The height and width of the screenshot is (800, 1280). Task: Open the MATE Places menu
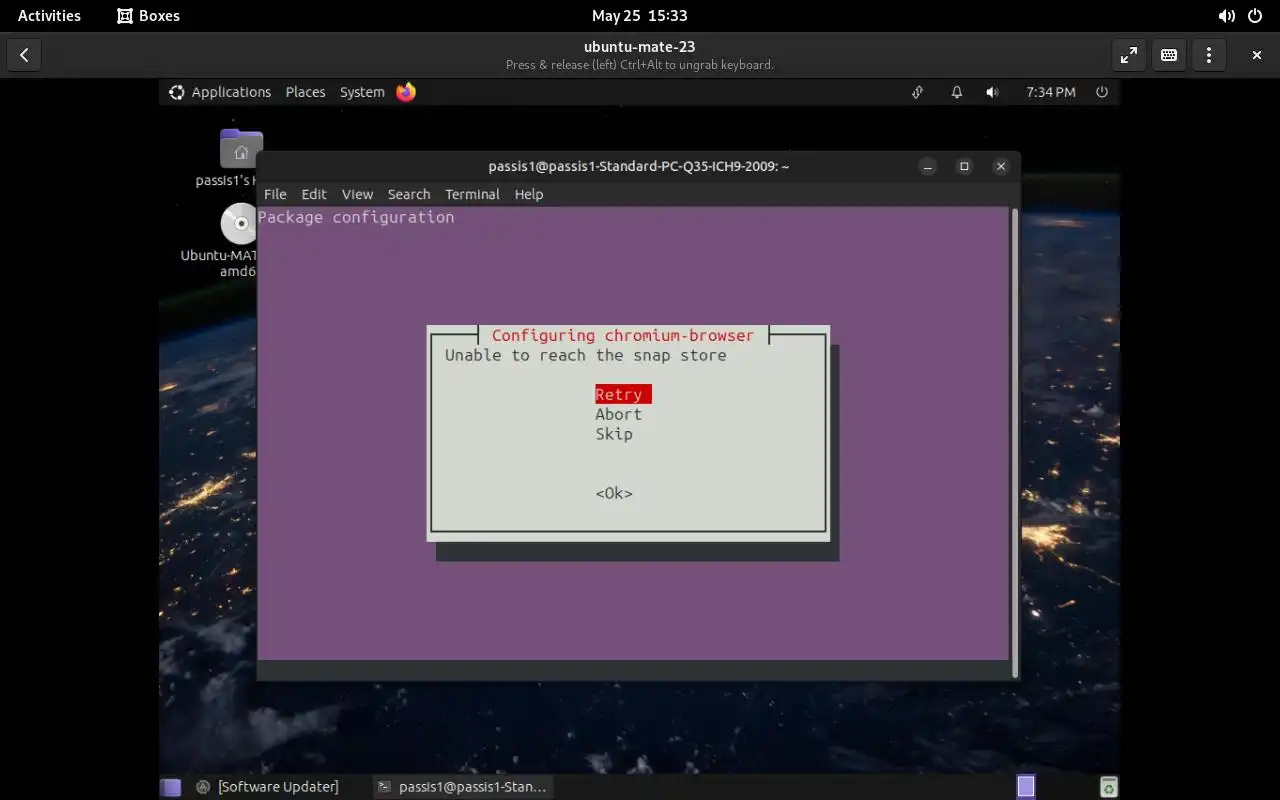(x=305, y=92)
